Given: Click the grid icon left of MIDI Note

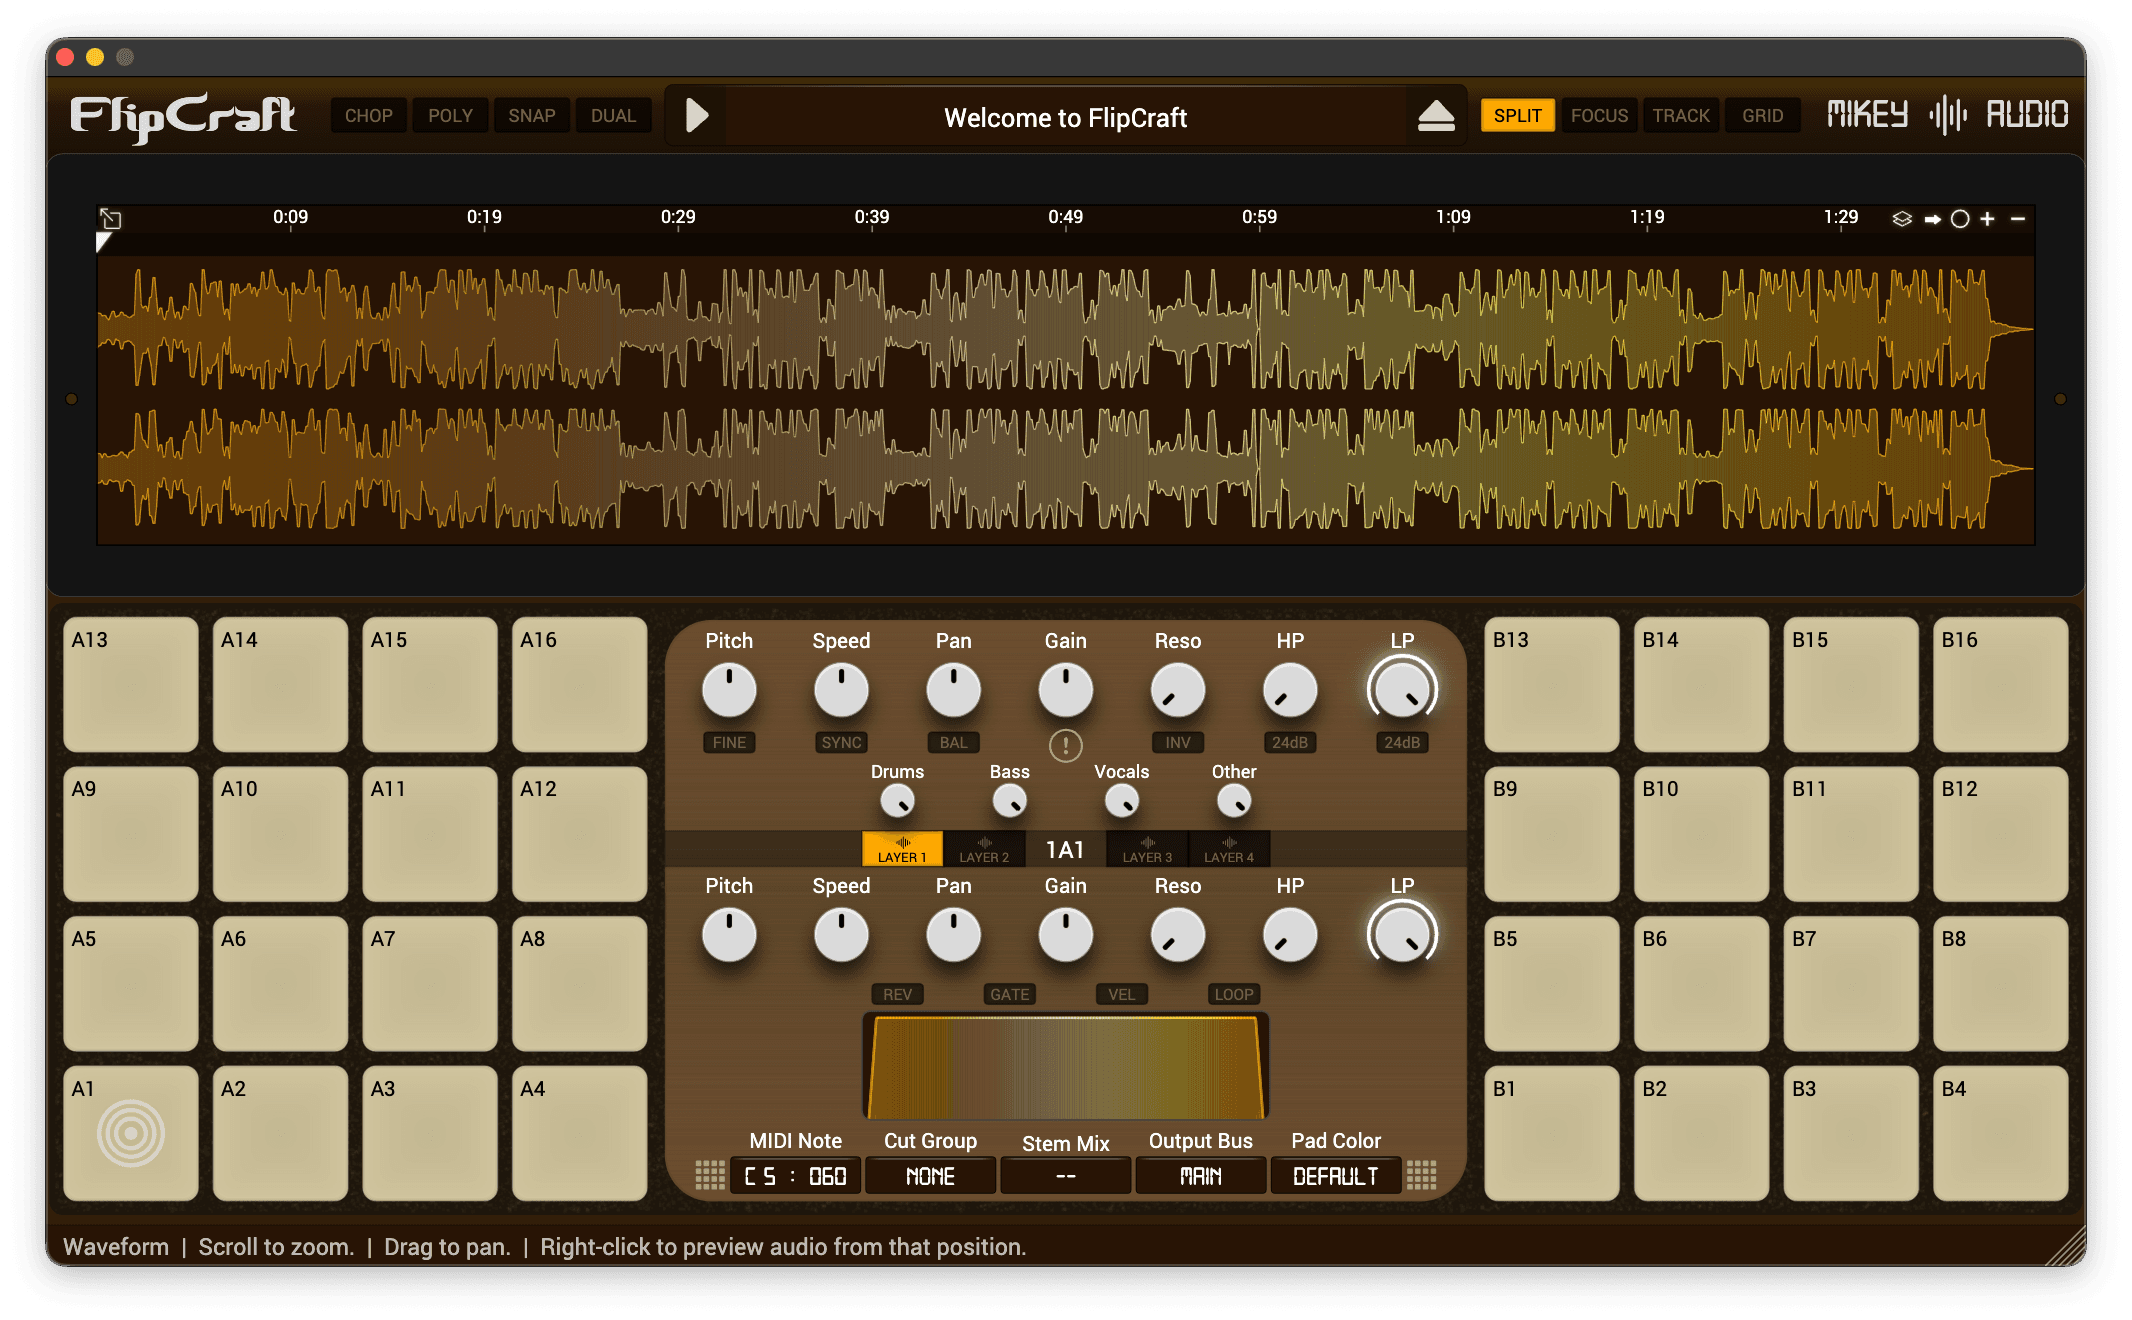Looking at the screenshot, I should 710,1175.
